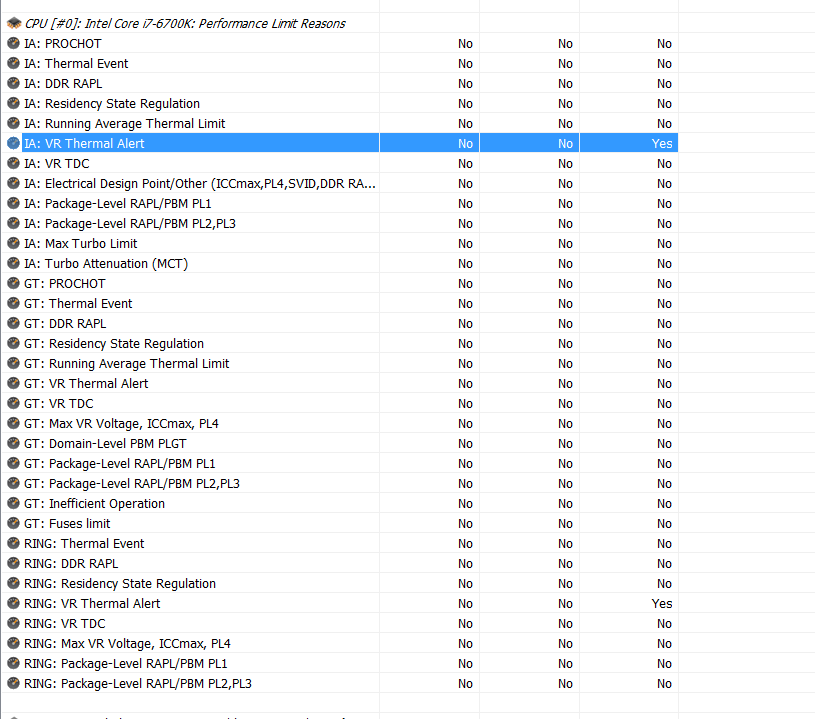Click the icon beside GT: DDR RAPL
Screen dimensions: 815x719
click(14, 323)
